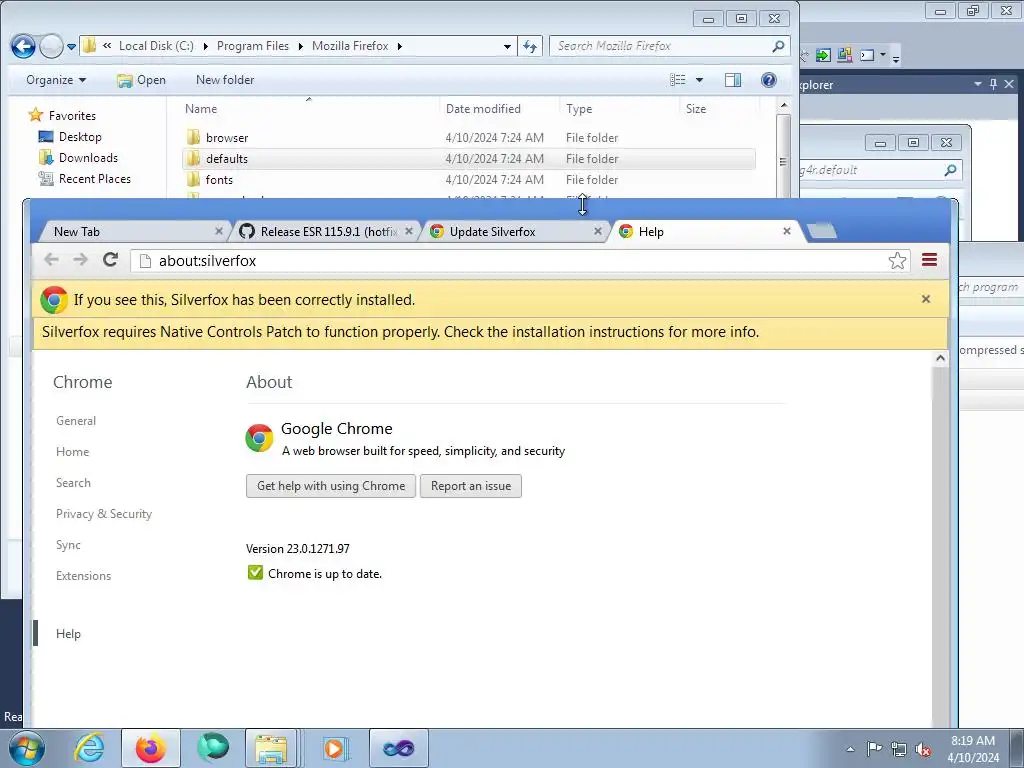Close the New Tab tab
The height and width of the screenshot is (768, 1024).
tap(219, 231)
